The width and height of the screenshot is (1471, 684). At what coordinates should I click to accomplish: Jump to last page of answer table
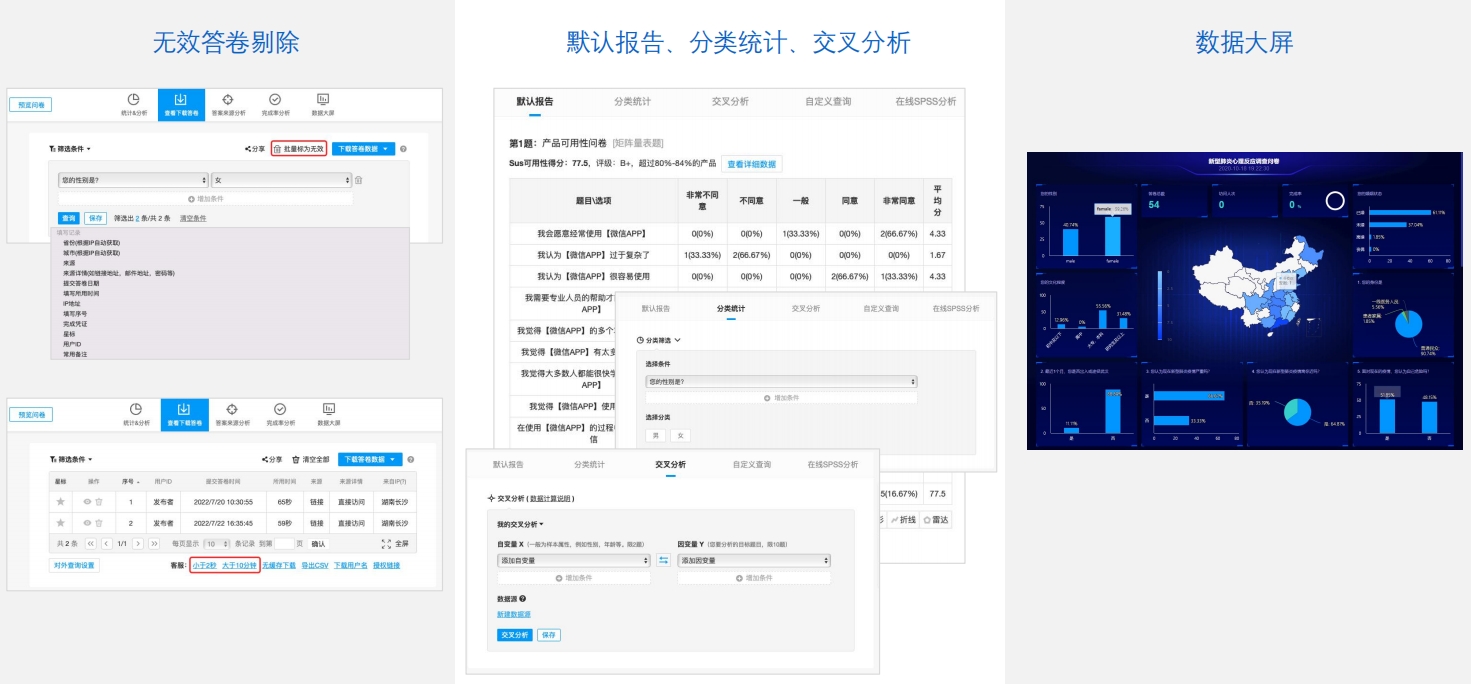pyautogui.click(x=154, y=544)
